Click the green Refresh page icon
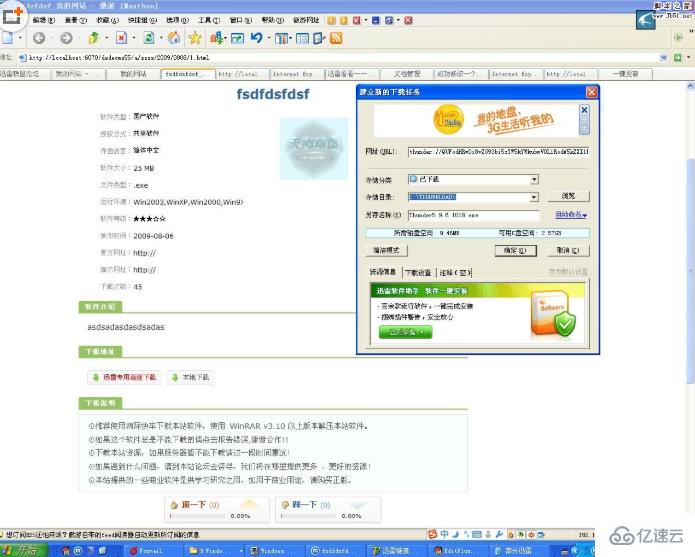The height and width of the screenshot is (557, 695). [x=149, y=38]
